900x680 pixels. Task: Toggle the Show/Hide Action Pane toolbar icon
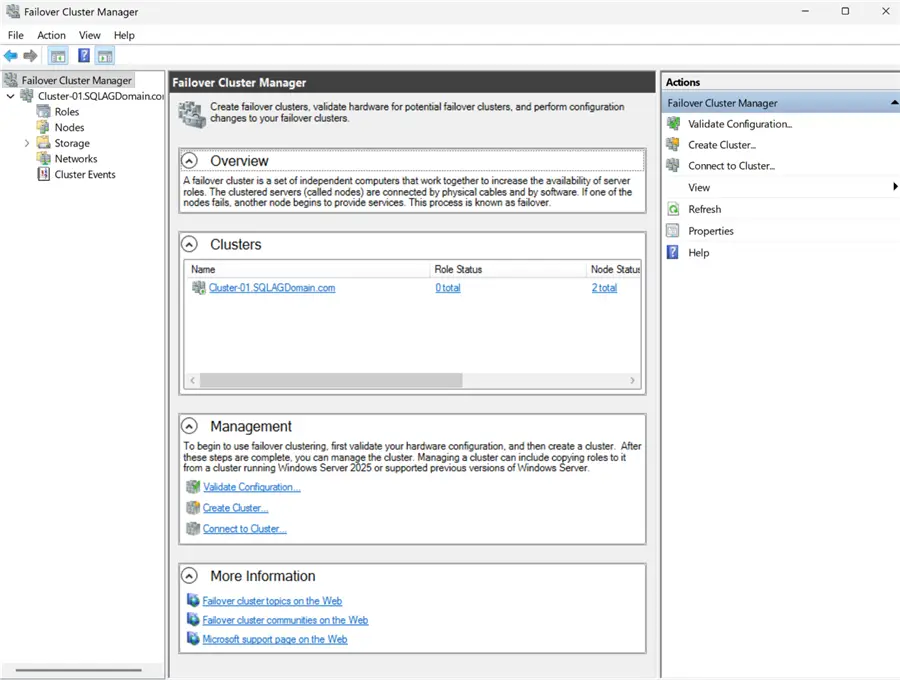click(x=105, y=56)
